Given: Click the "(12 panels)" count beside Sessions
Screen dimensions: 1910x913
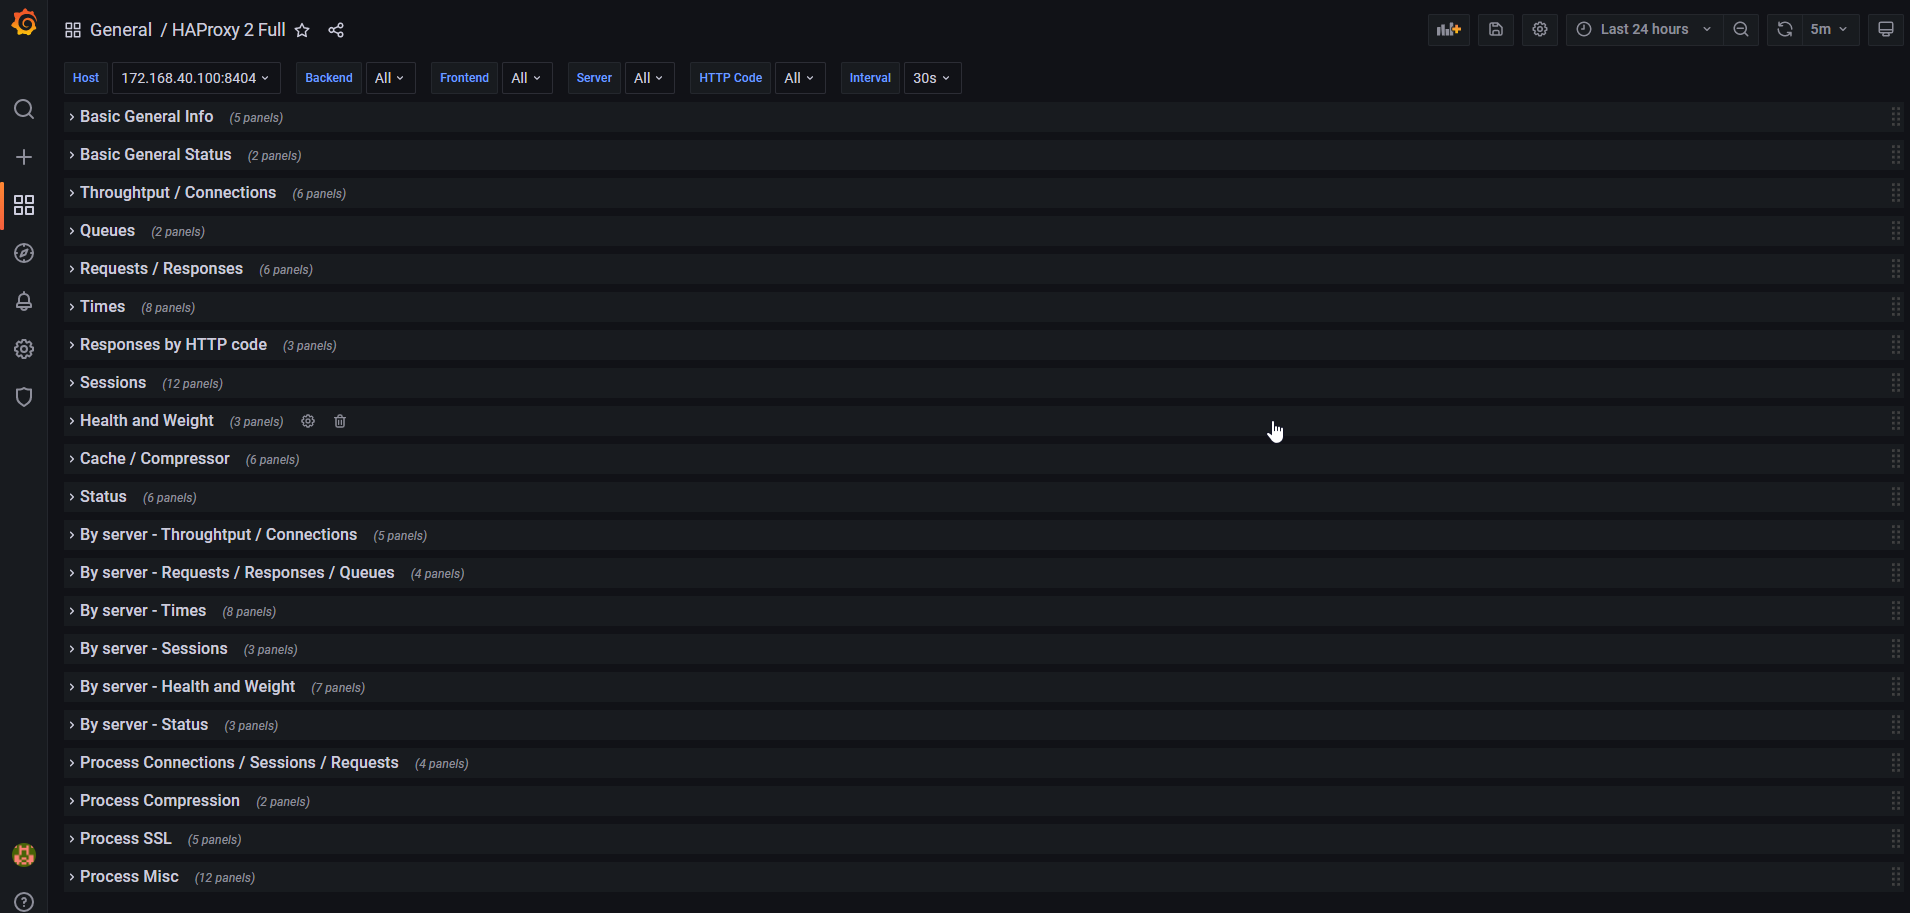Looking at the screenshot, I should point(192,384).
